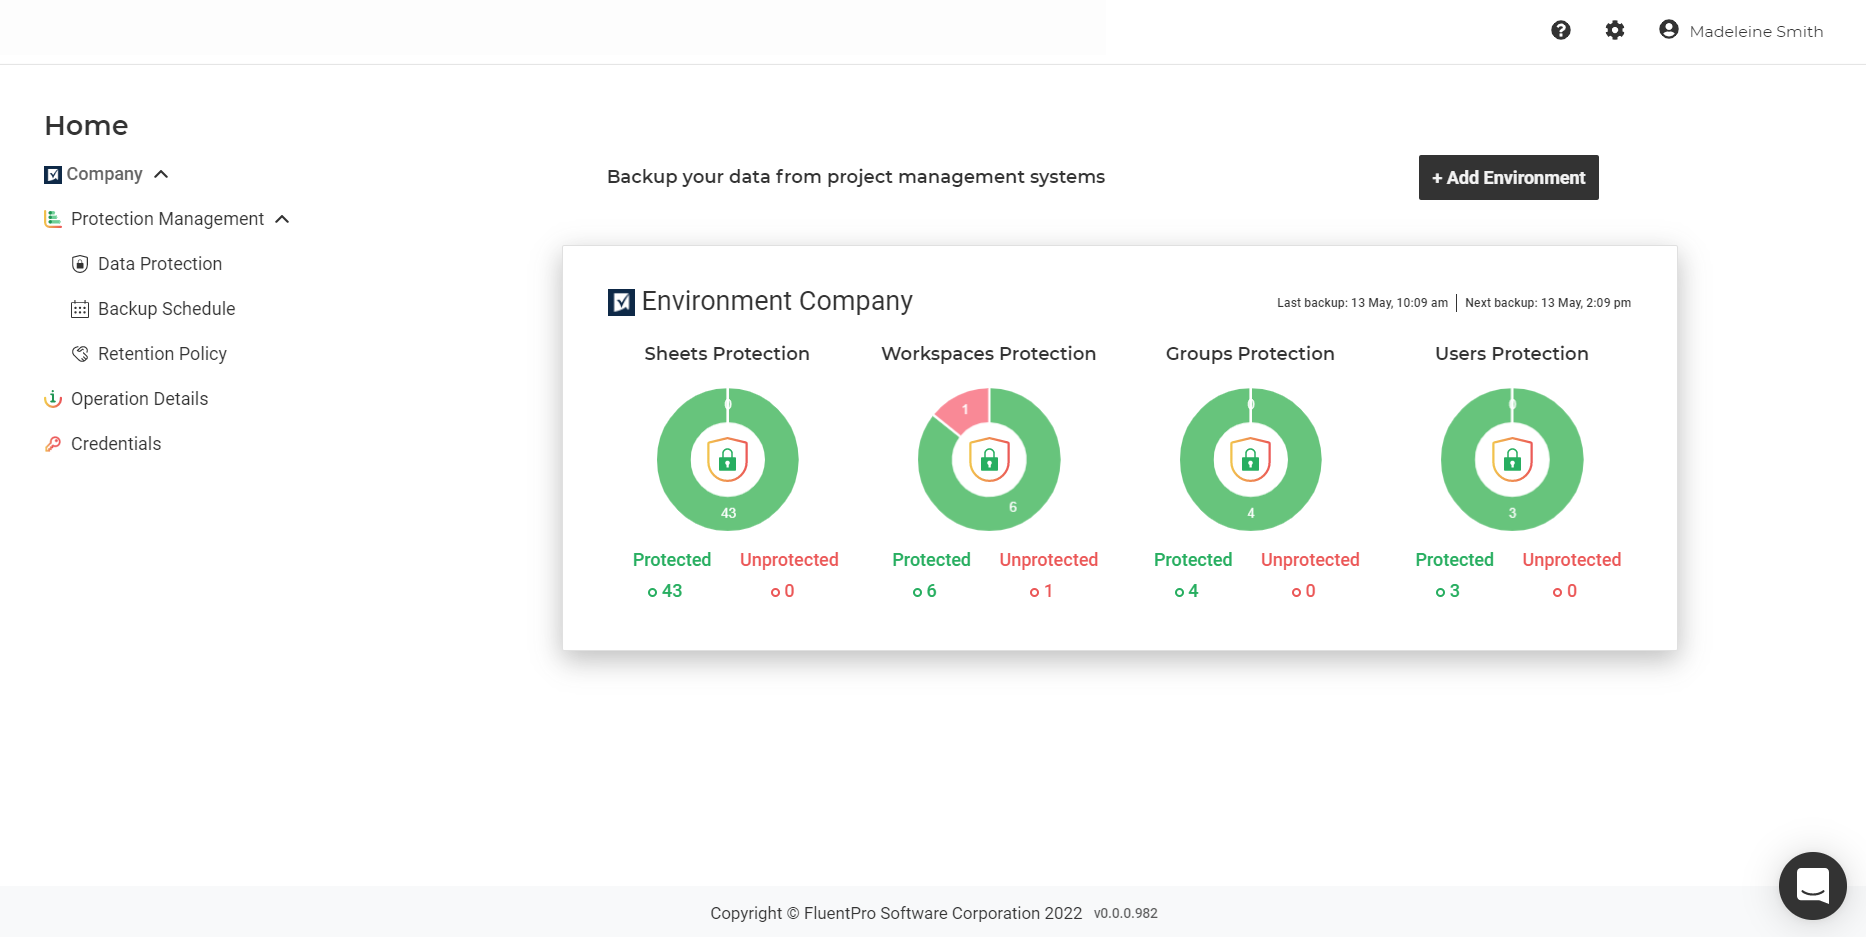Click the protected count 43 under Sheets

[x=665, y=591]
